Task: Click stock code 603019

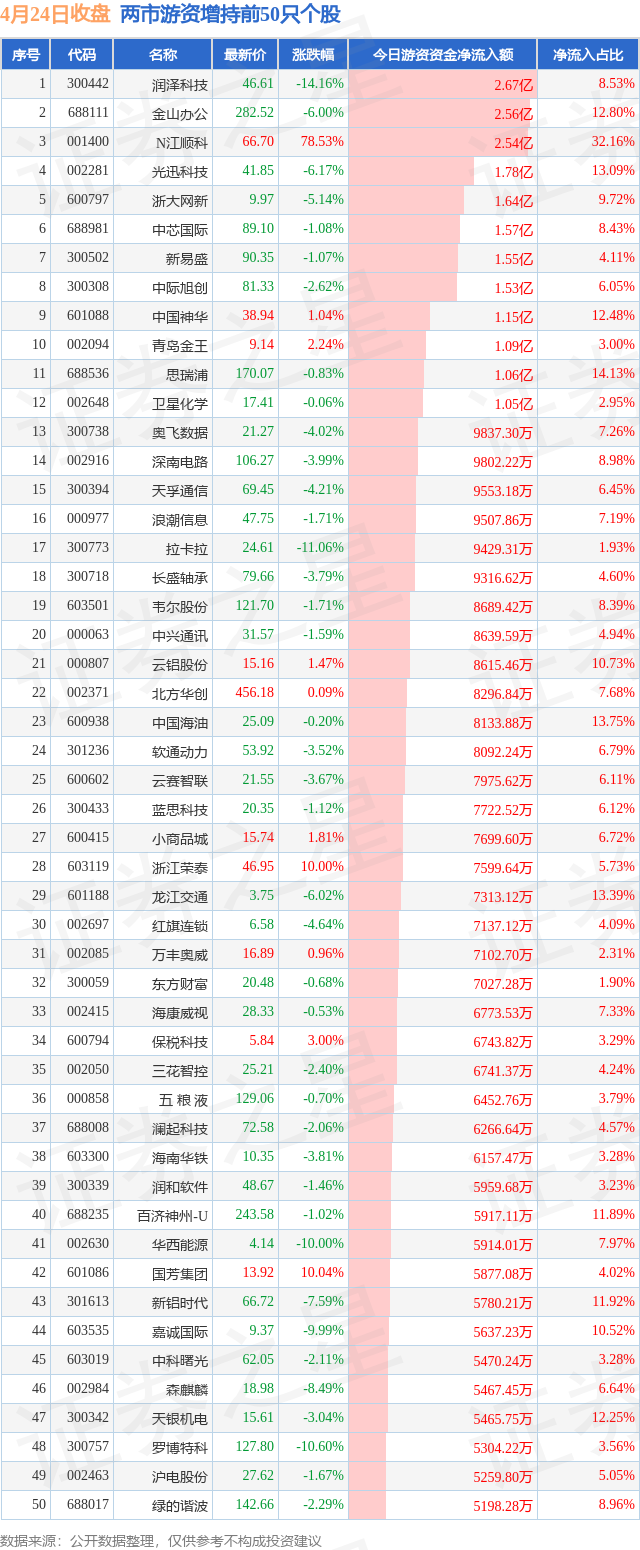Action: point(88,1360)
